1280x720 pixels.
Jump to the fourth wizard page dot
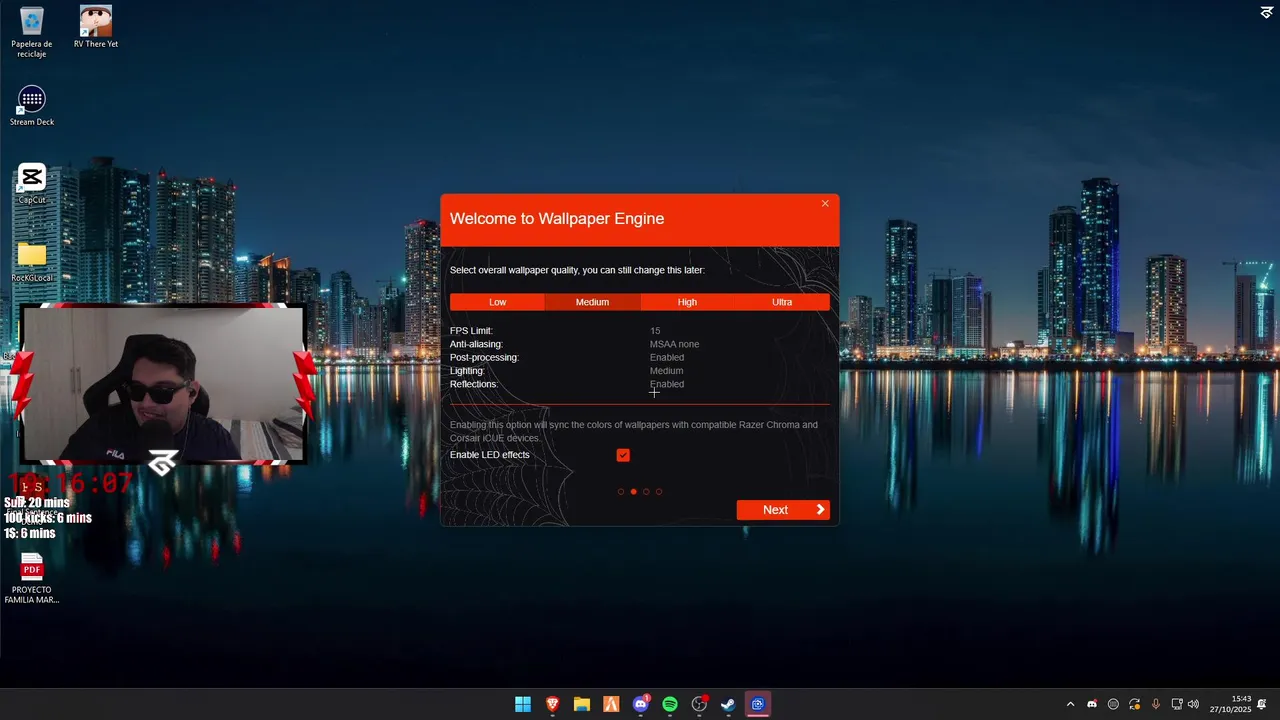coord(659,492)
